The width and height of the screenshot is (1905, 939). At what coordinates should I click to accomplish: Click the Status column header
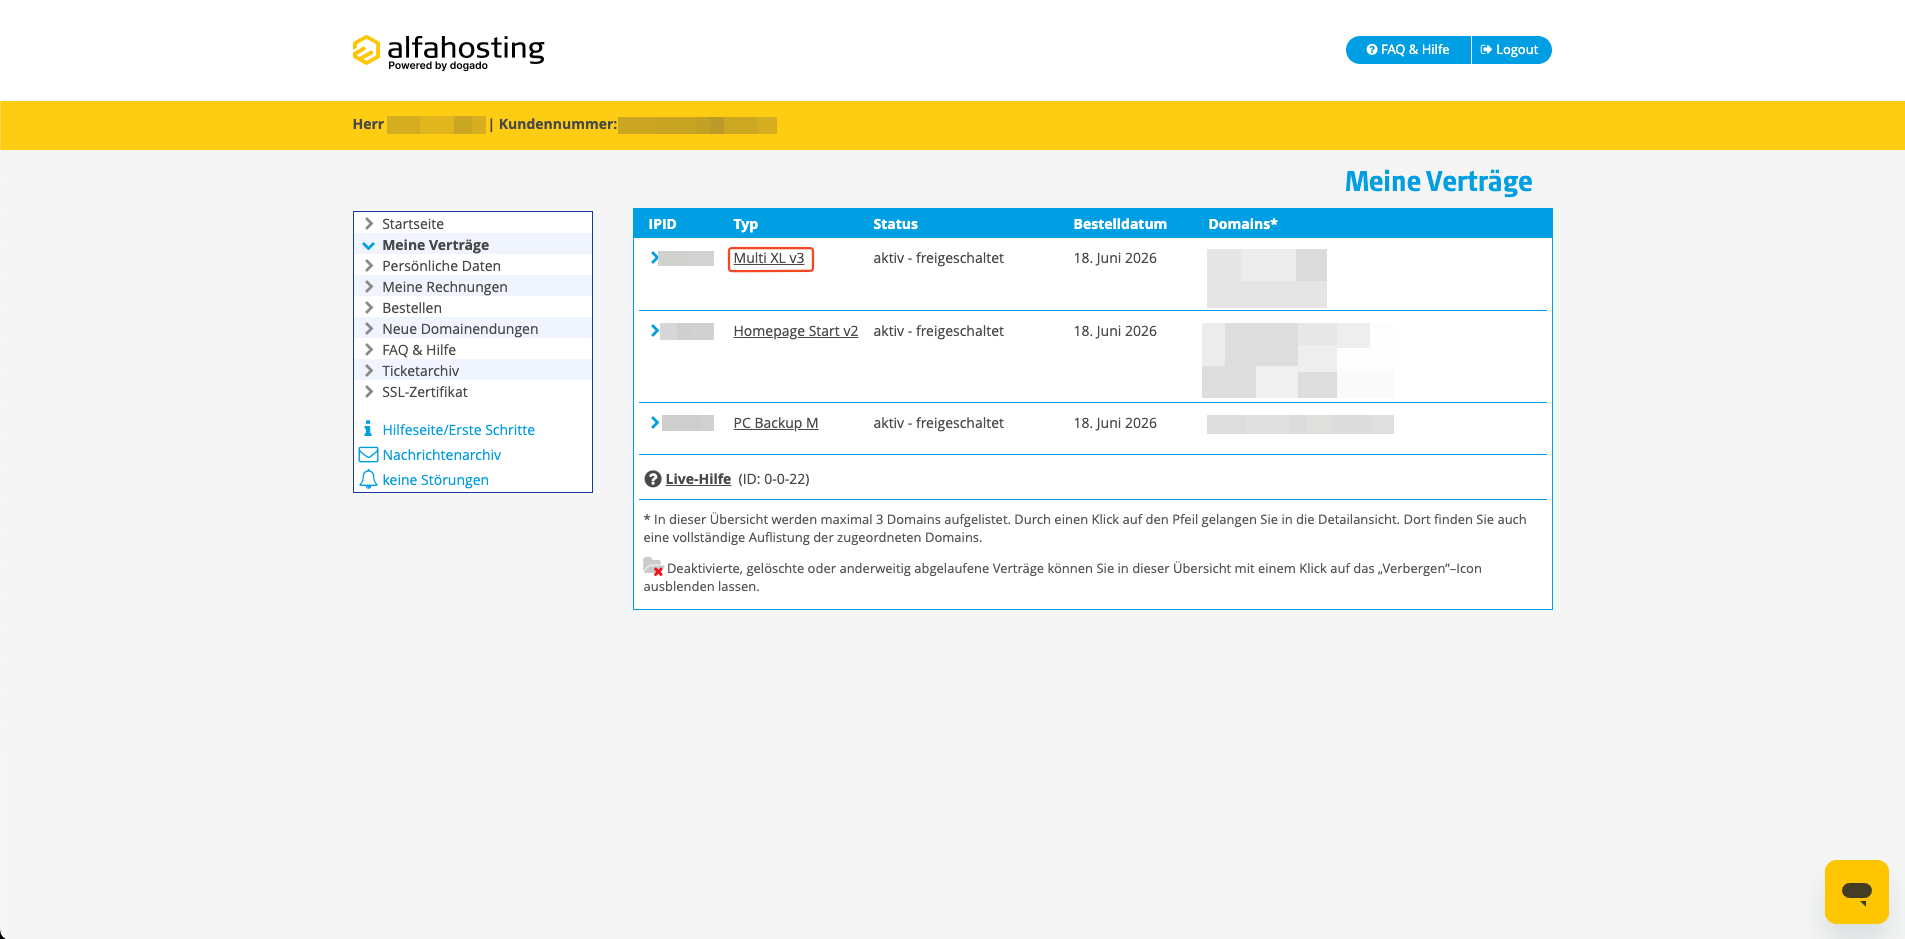[895, 224]
